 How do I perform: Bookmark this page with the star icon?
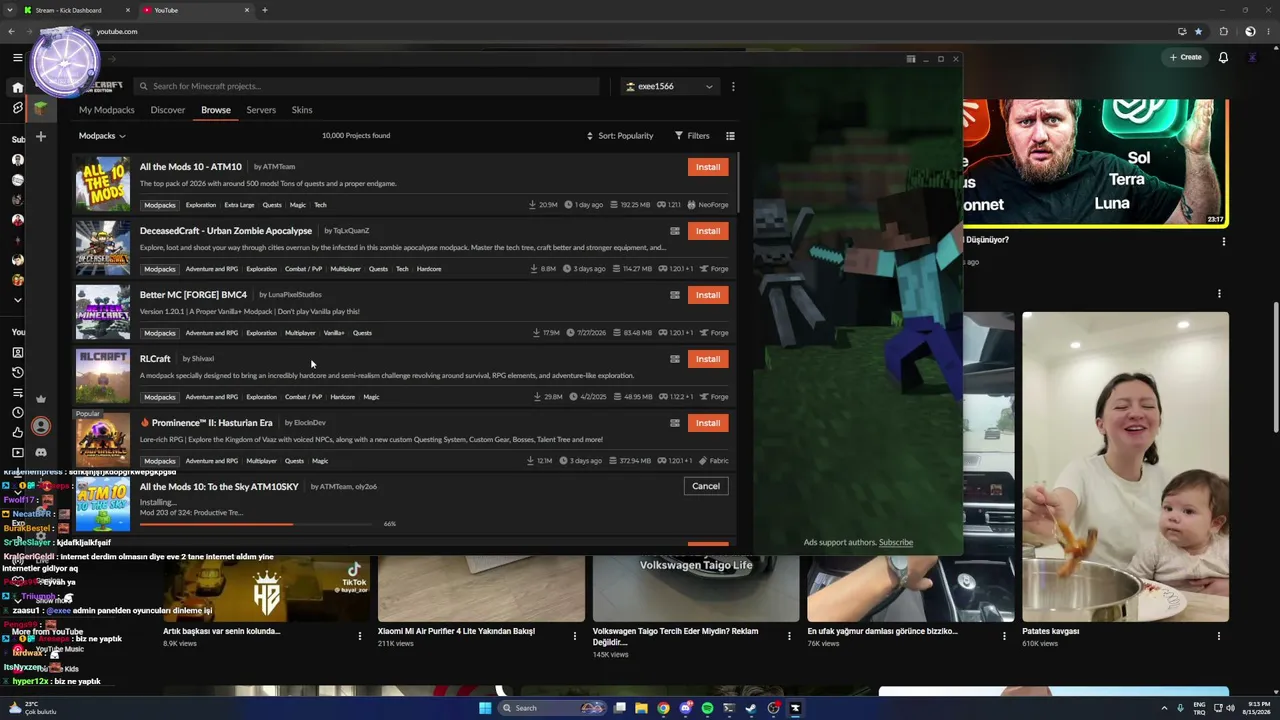[x=1198, y=31]
